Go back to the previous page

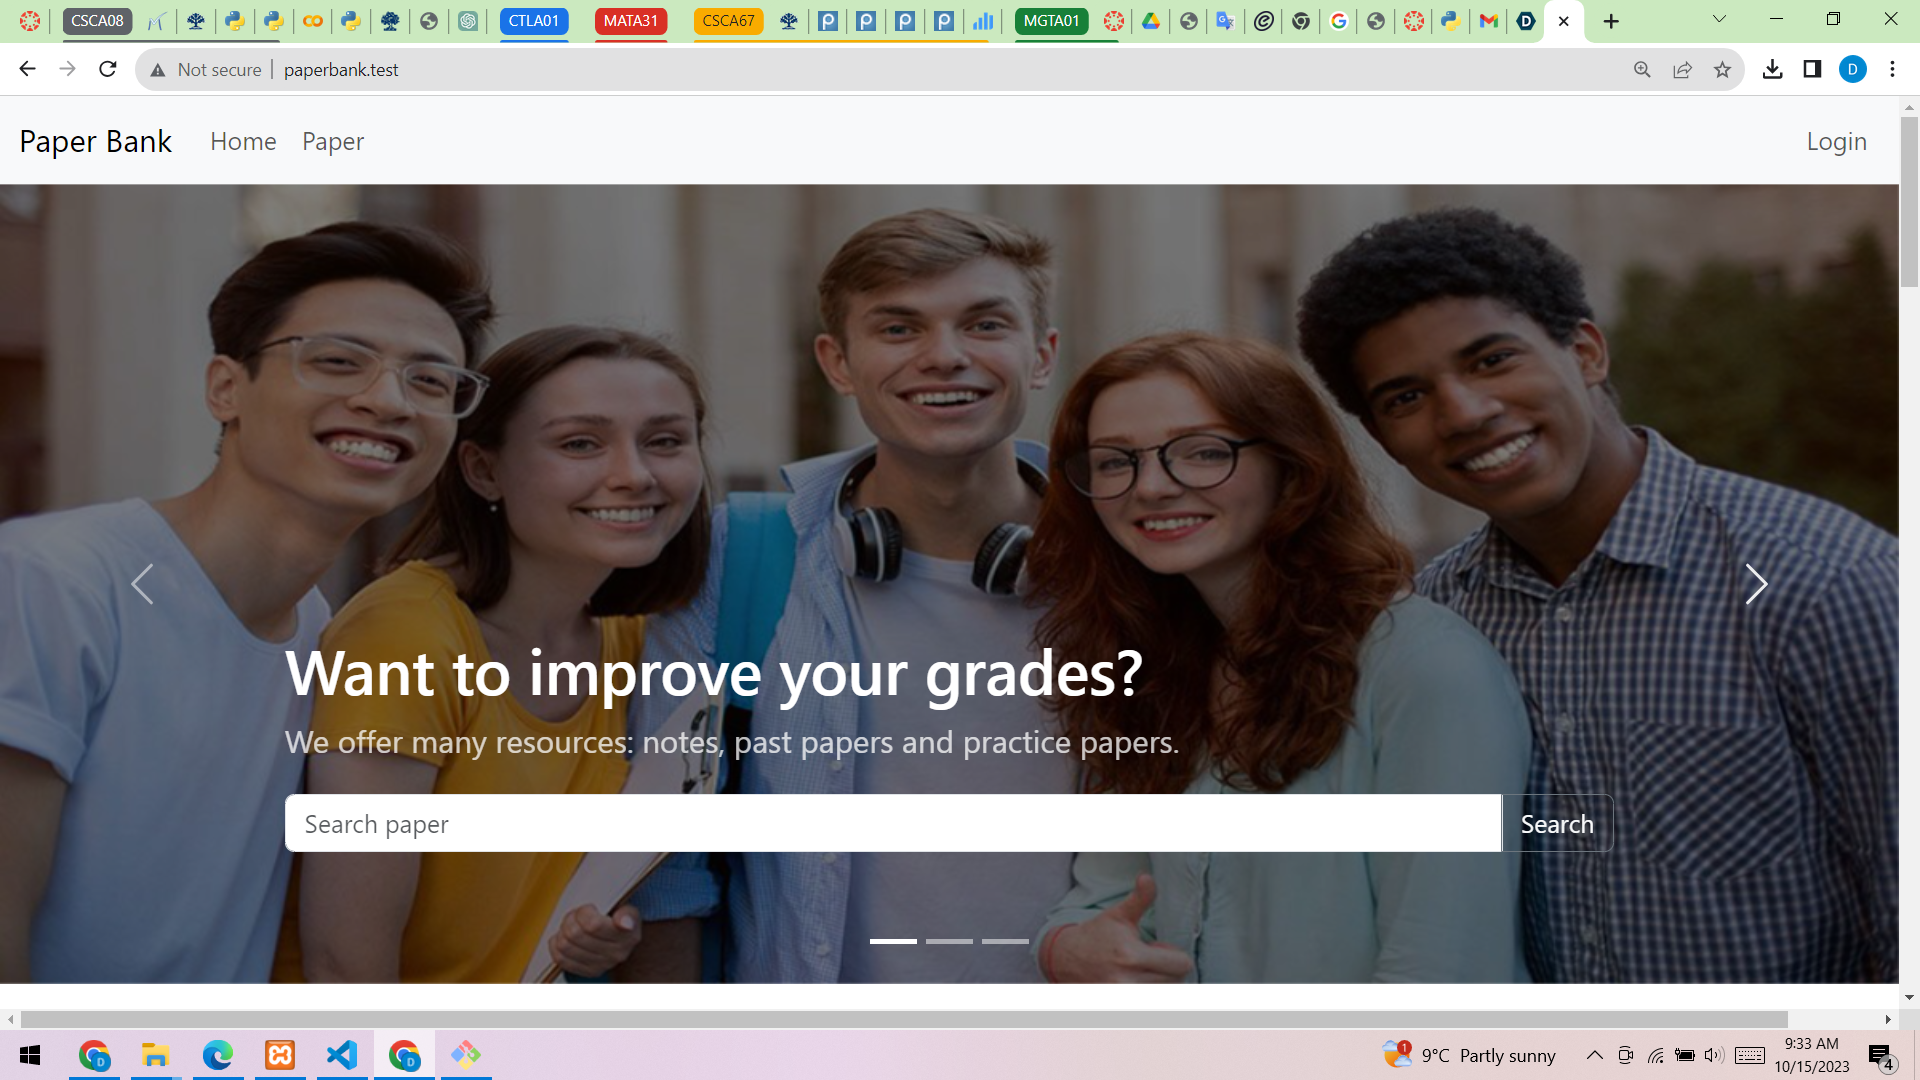coord(27,69)
